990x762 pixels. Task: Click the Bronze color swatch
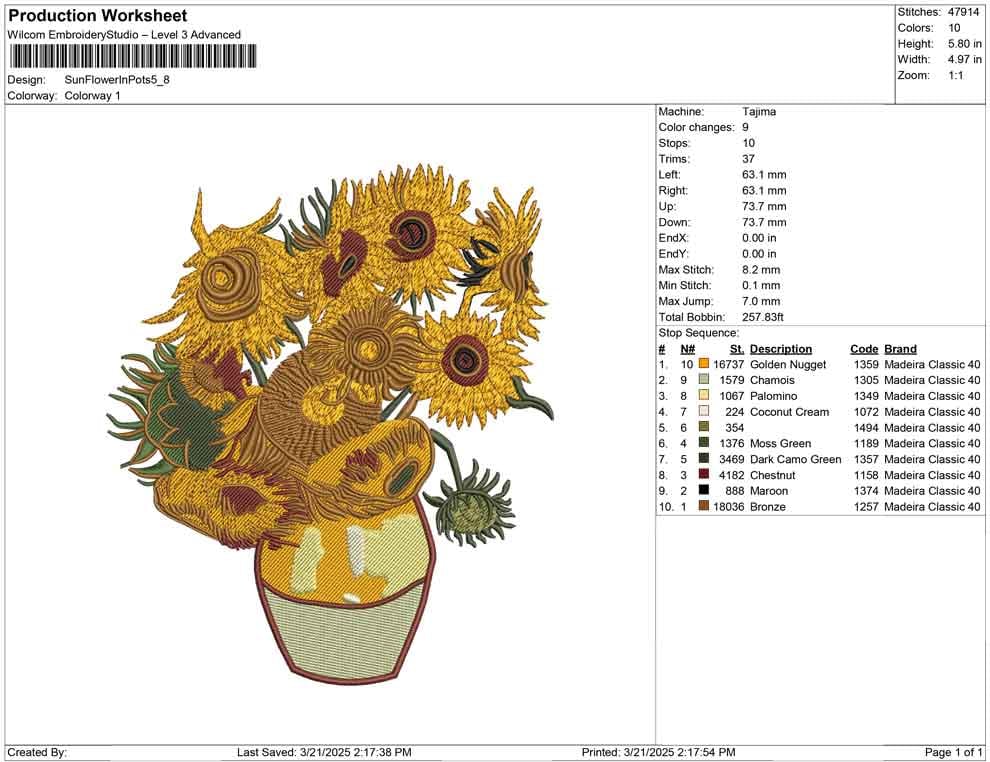pos(703,506)
